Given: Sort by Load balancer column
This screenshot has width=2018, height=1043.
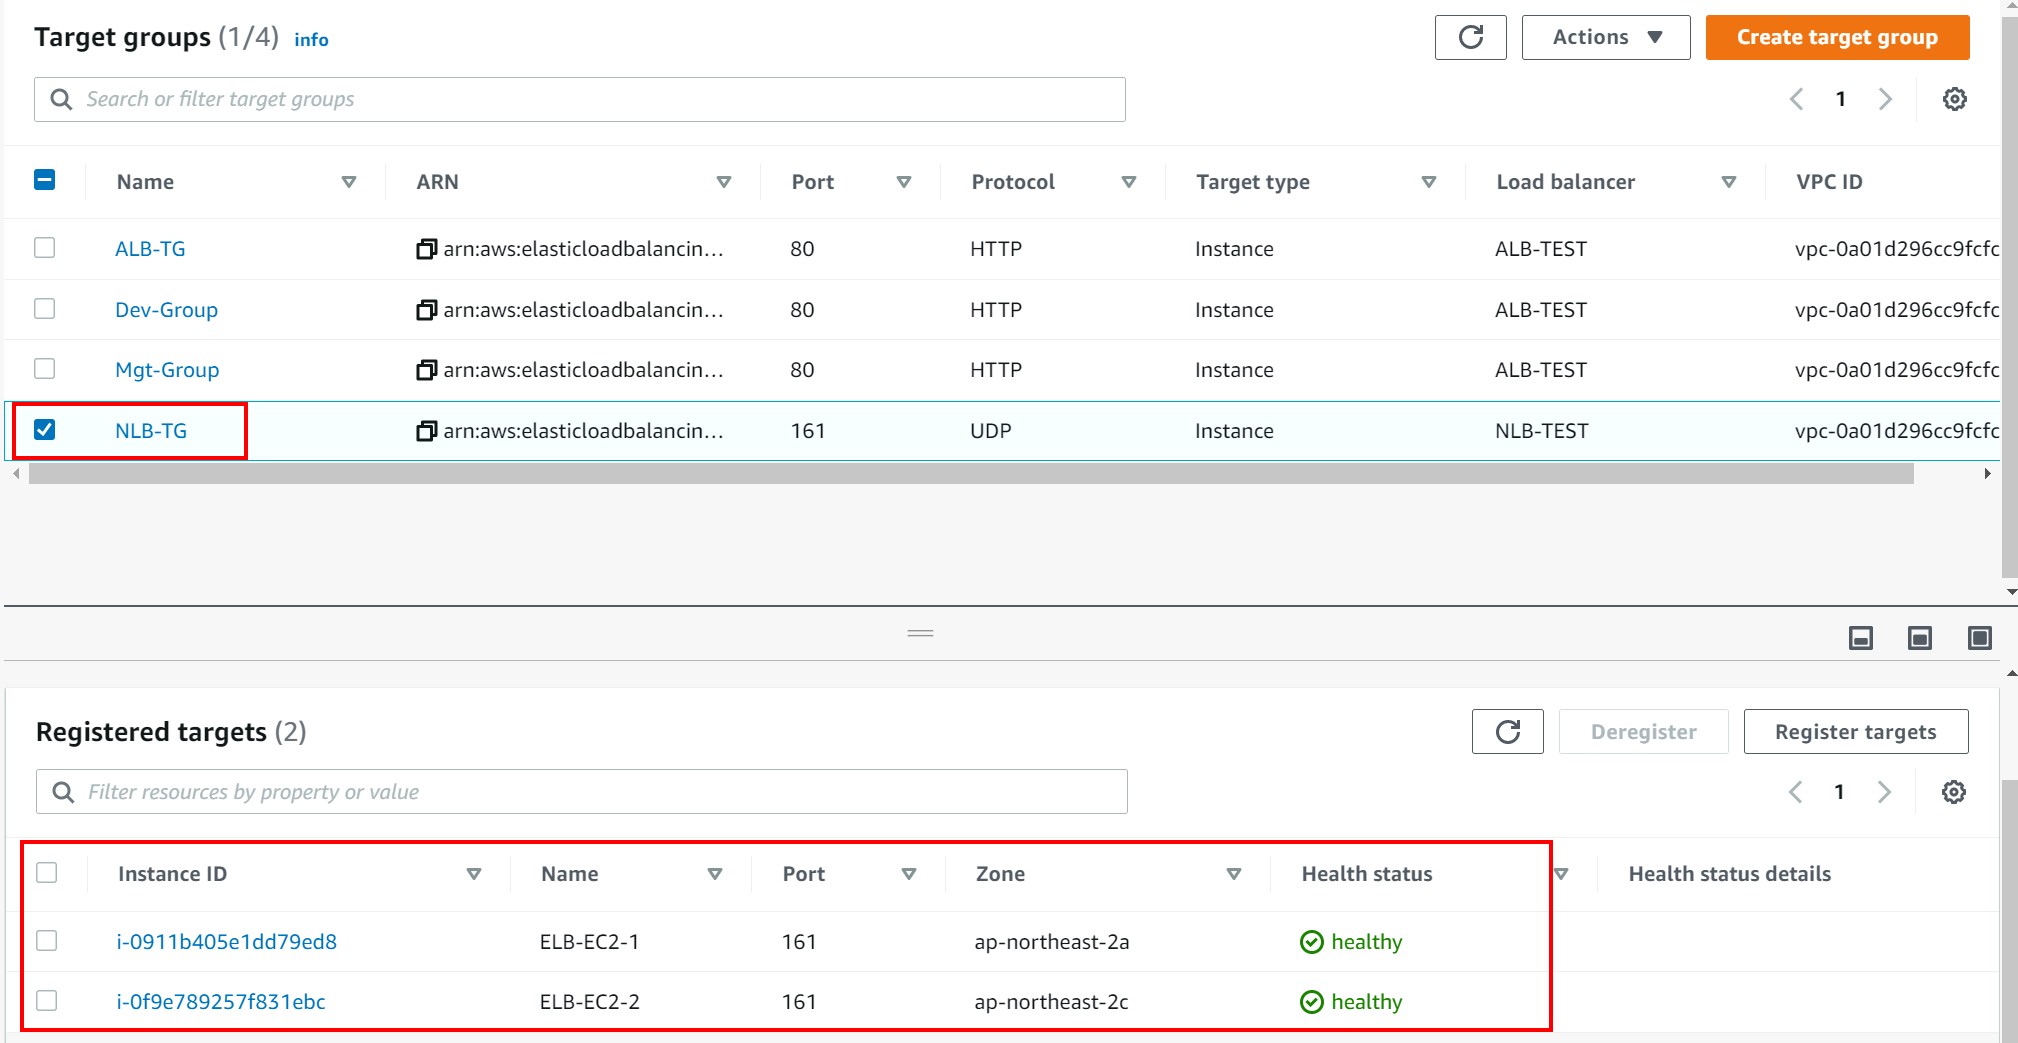Looking at the screenshot, I should [1729, 182].
